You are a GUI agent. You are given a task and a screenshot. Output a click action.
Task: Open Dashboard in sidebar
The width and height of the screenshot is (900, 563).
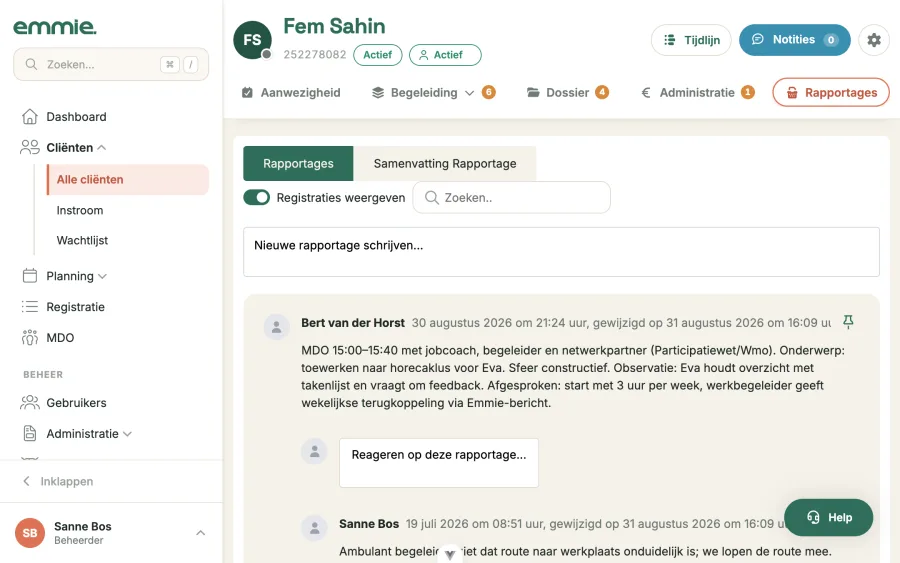tap(76, 117)
